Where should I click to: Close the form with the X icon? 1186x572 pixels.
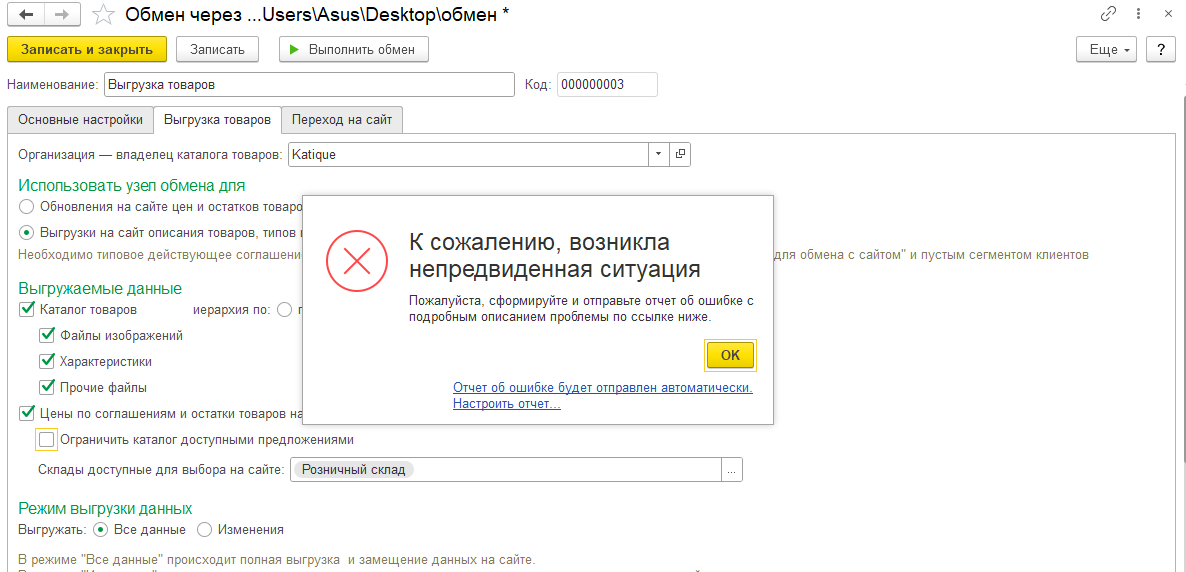(1167, 14)
